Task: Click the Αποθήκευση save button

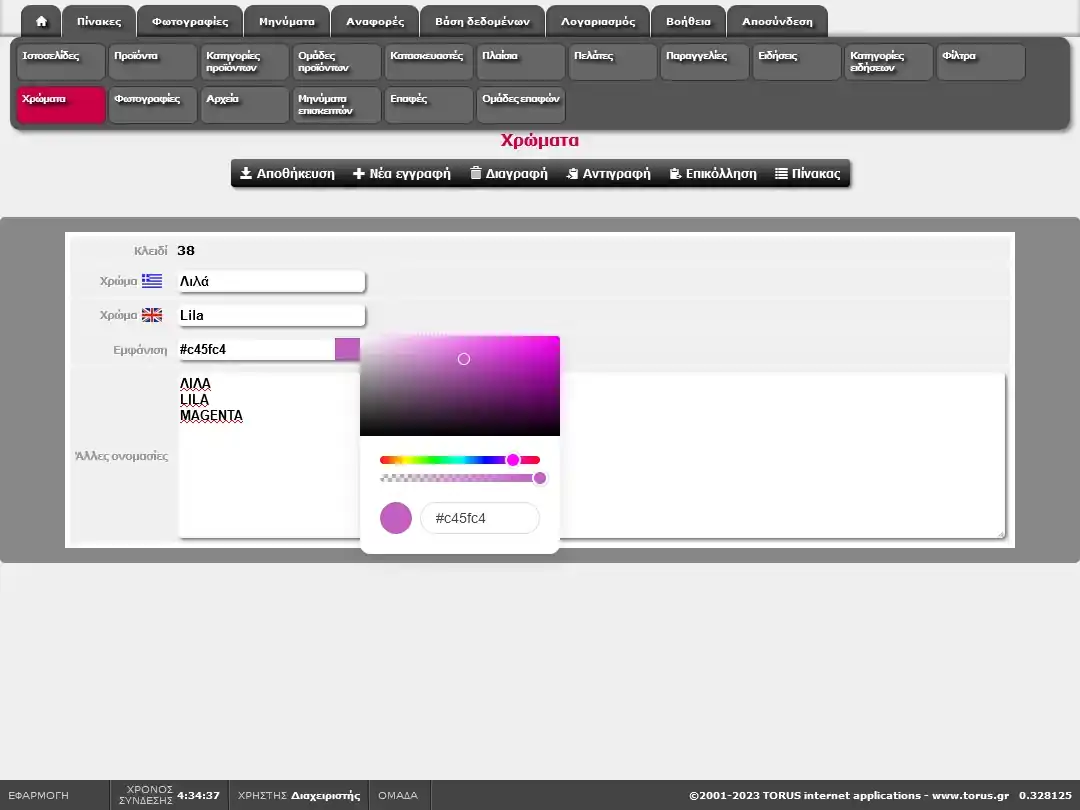Action: [x=287, y=173]
